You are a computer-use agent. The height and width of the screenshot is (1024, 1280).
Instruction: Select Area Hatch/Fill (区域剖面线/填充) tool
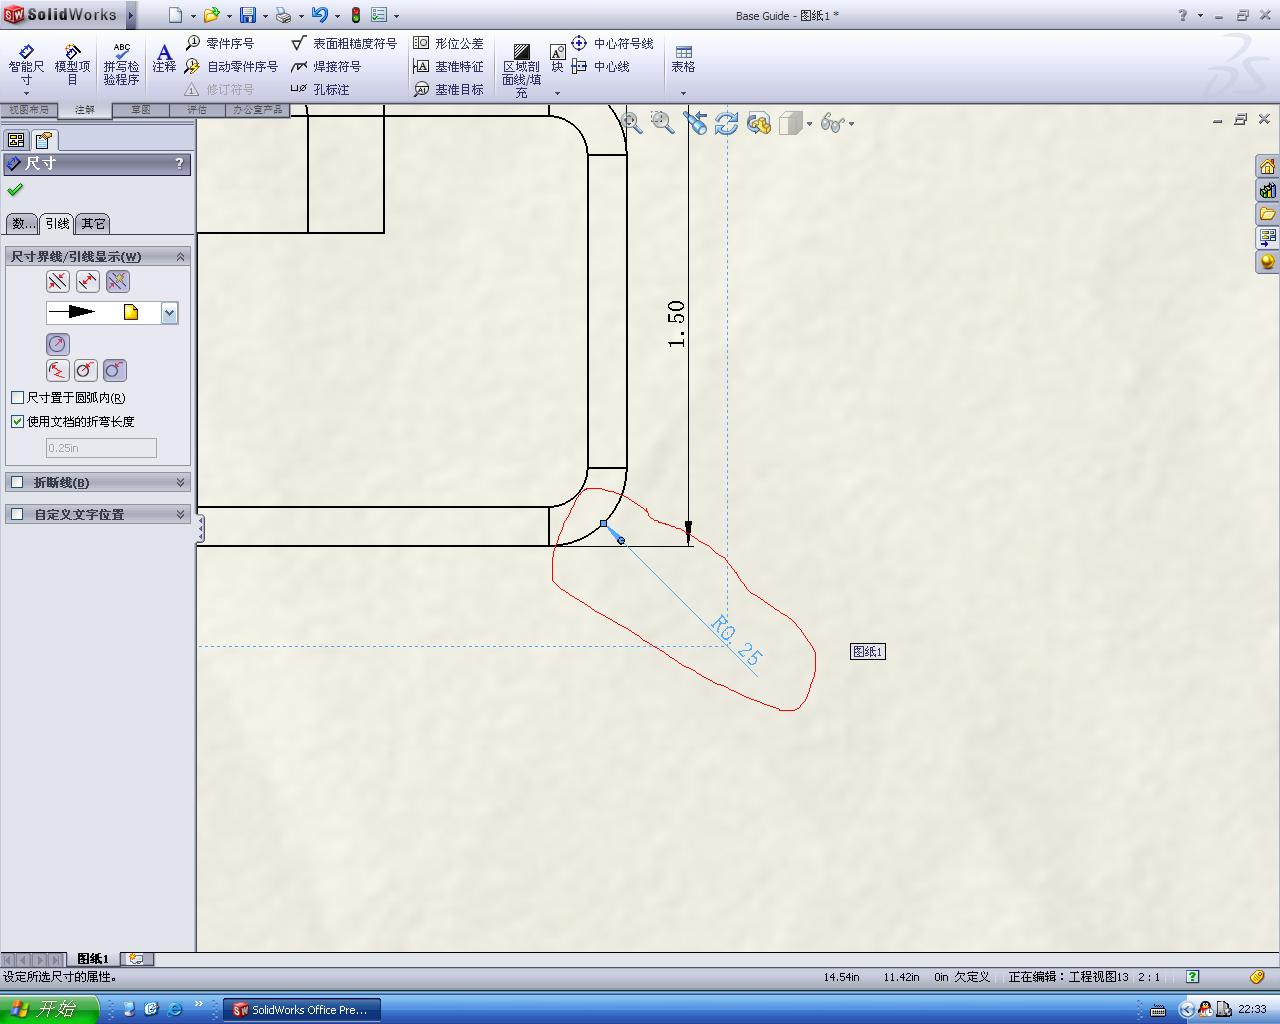point(521,70)
